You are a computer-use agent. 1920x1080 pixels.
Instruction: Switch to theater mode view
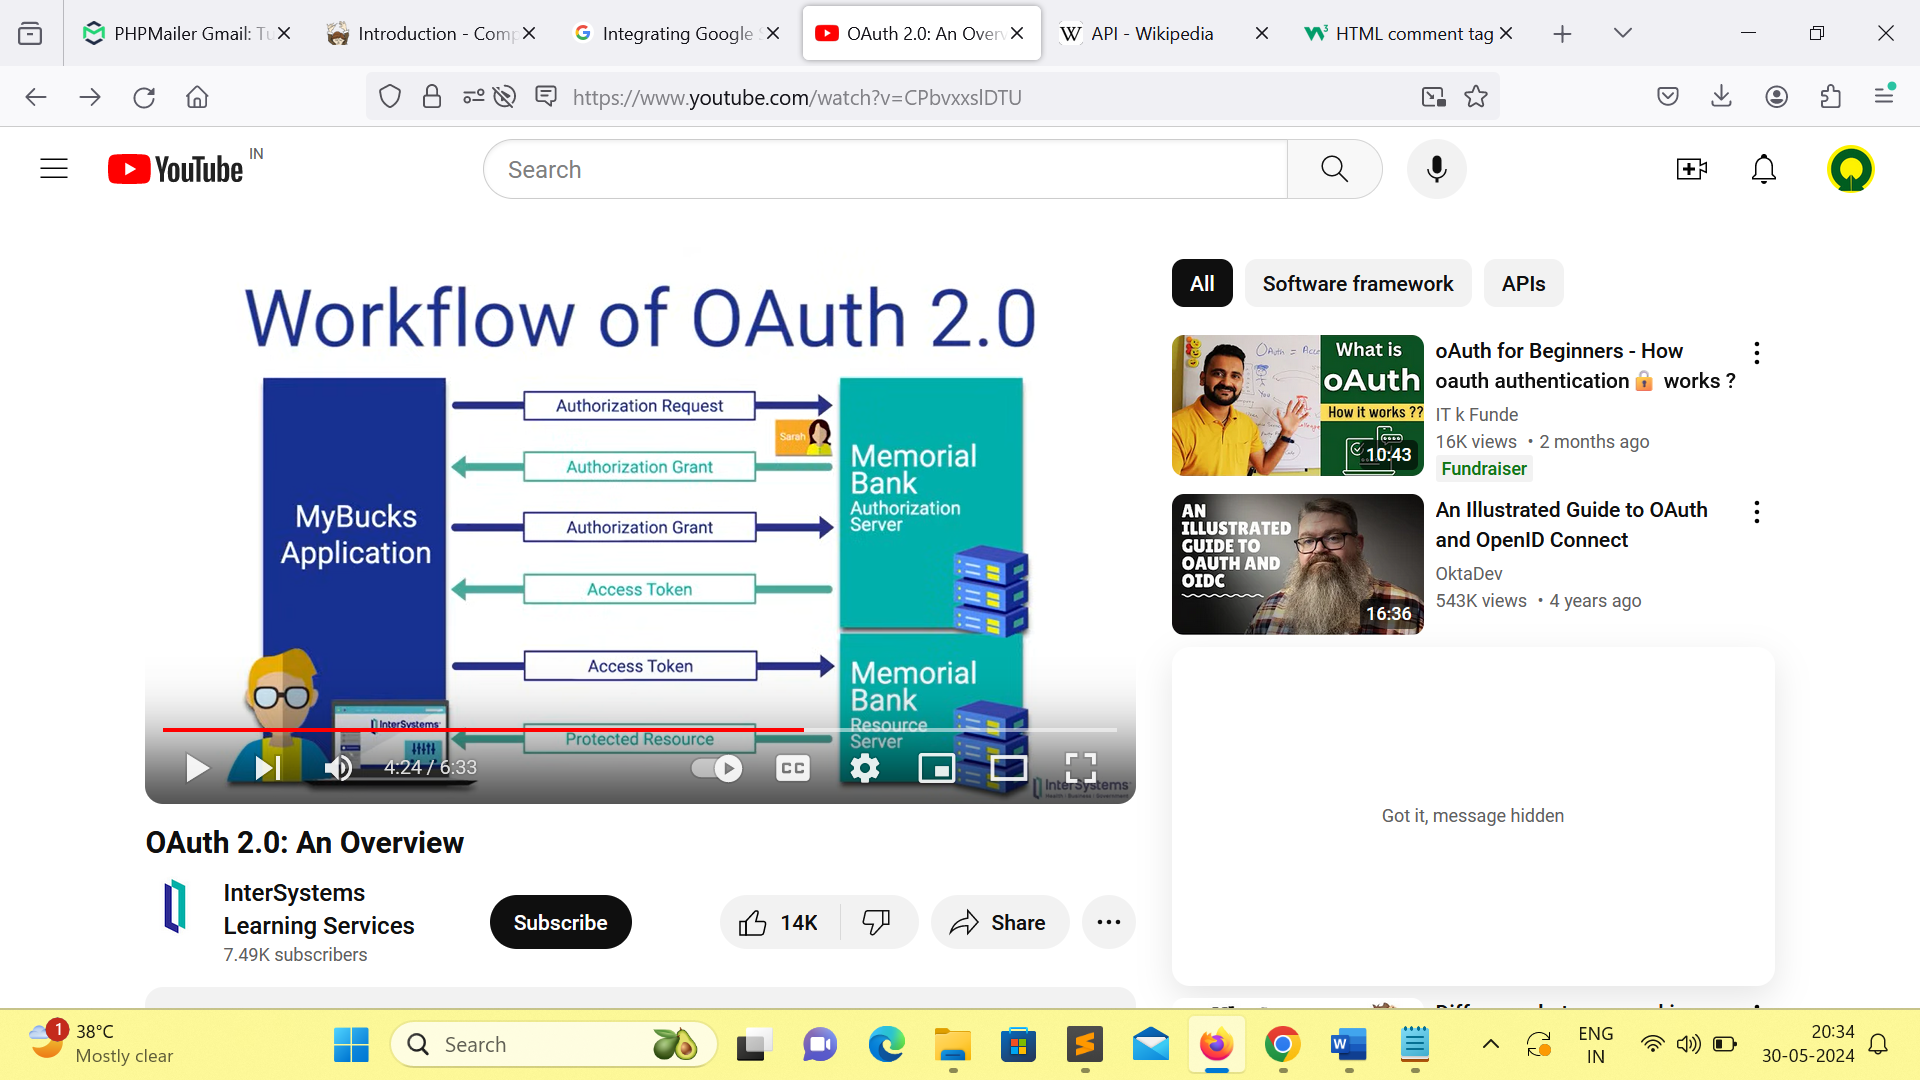coord(1008,768)
